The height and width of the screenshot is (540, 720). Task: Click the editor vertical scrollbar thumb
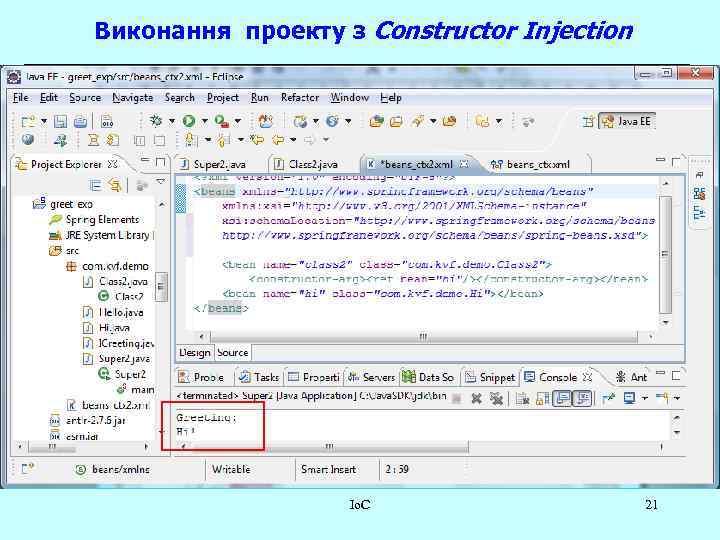tap(665, 254)
